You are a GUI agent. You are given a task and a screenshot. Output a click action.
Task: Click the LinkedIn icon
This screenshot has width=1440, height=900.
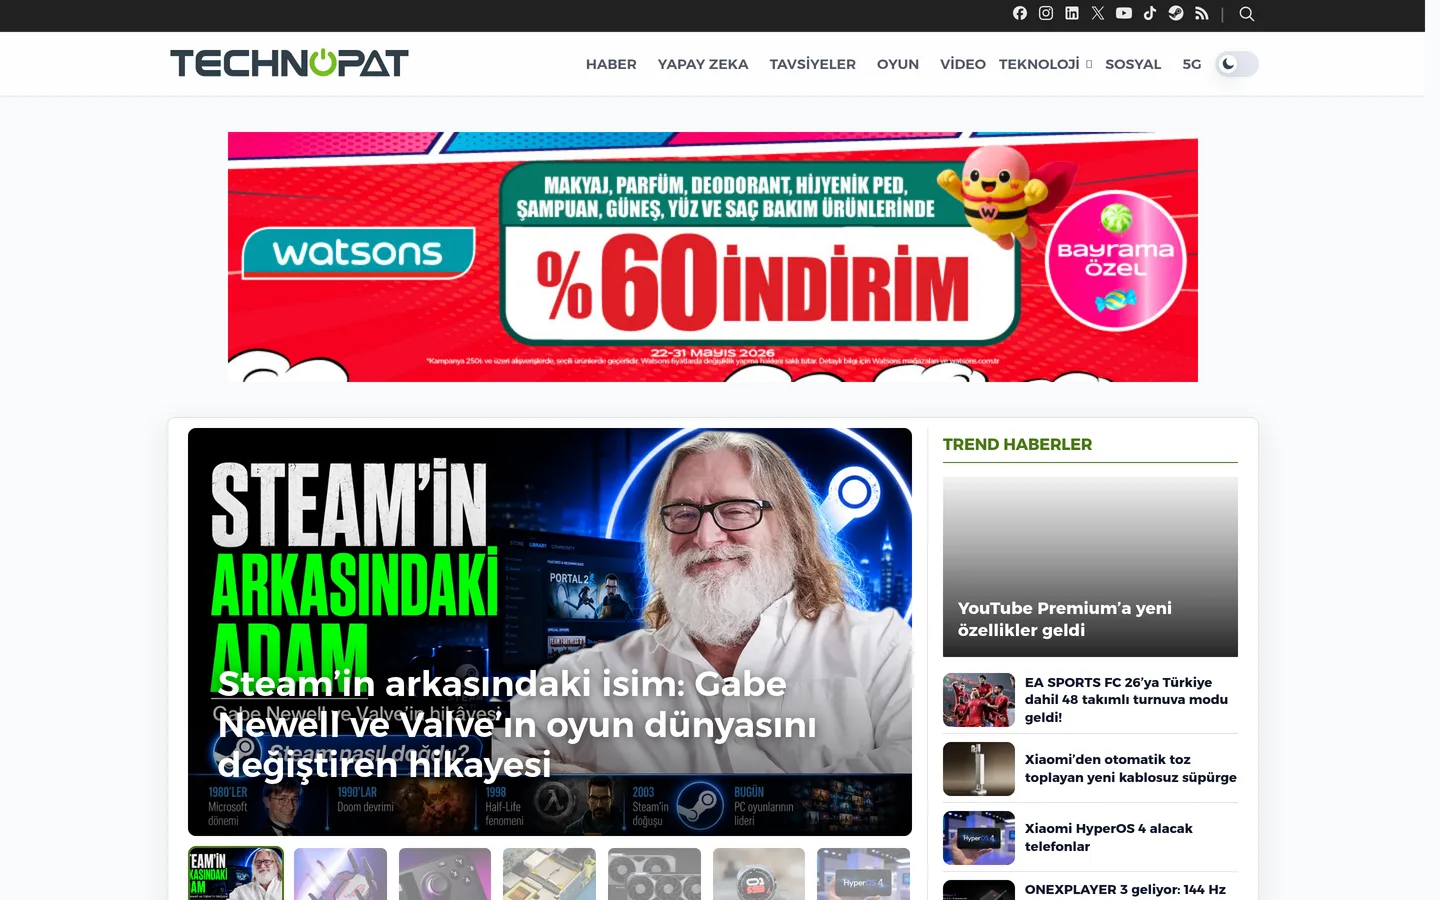pos(1072,13)
